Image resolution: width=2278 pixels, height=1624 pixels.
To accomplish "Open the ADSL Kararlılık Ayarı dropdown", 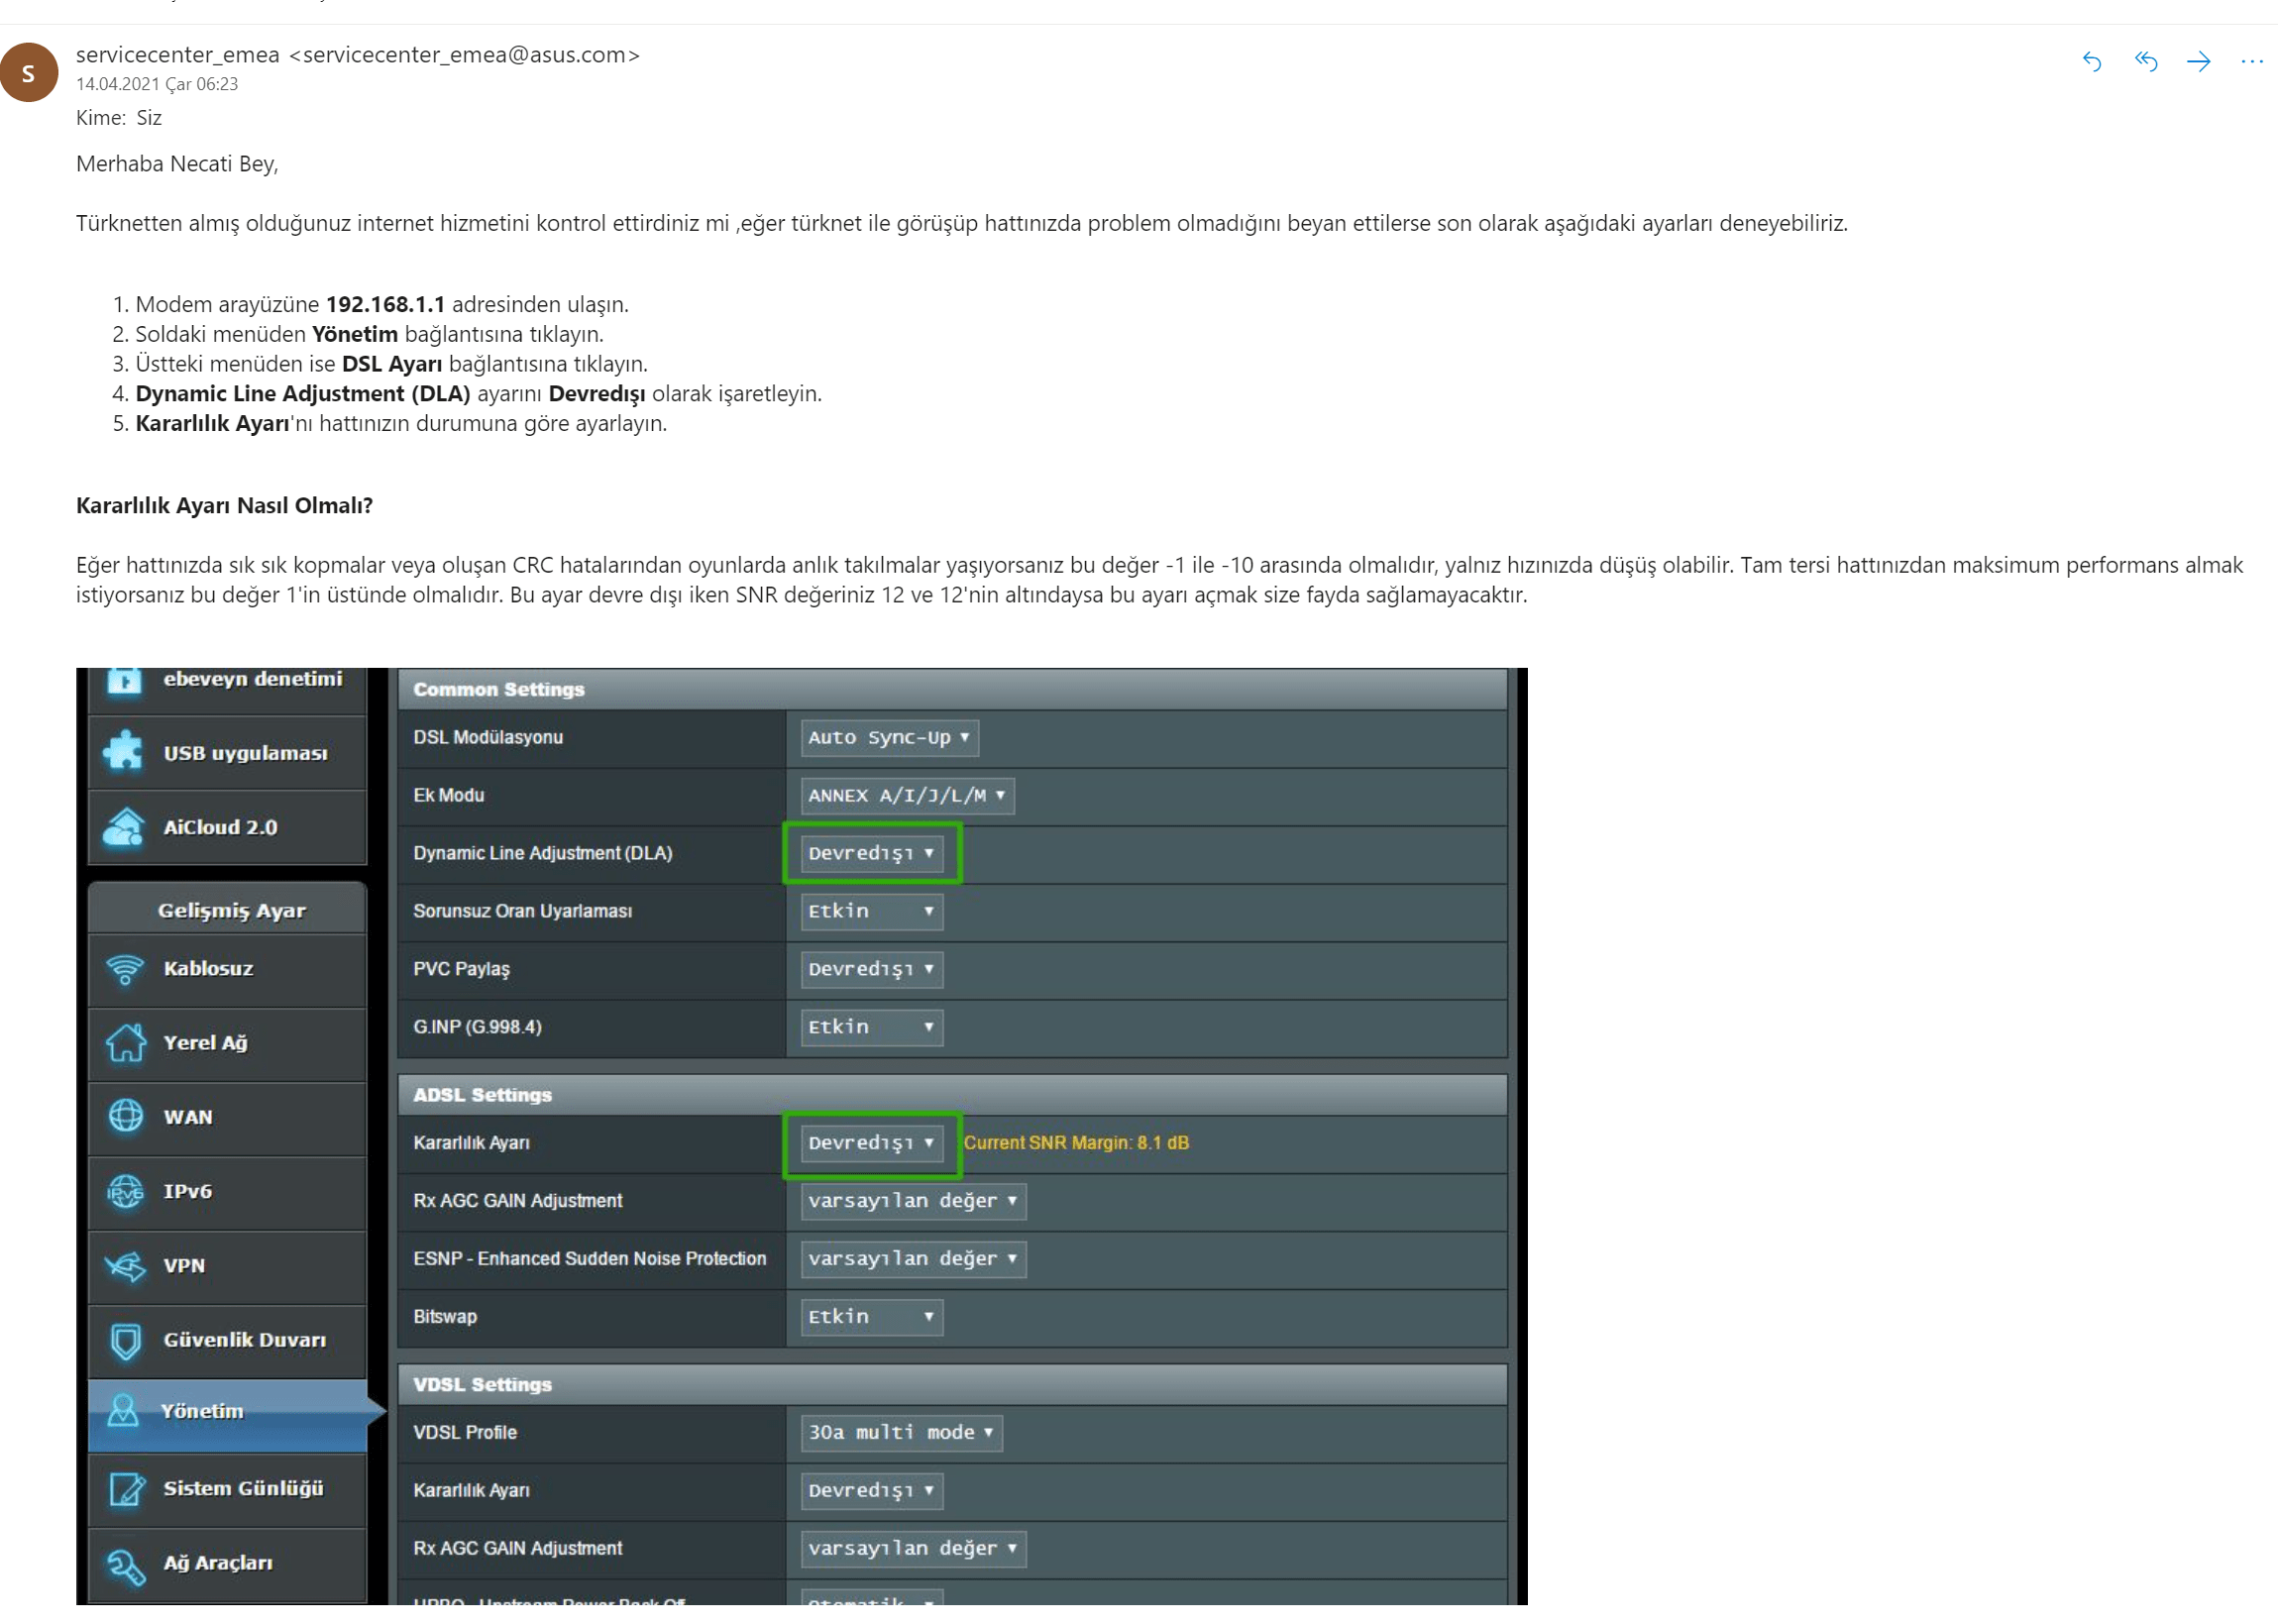I will 871,1143.
